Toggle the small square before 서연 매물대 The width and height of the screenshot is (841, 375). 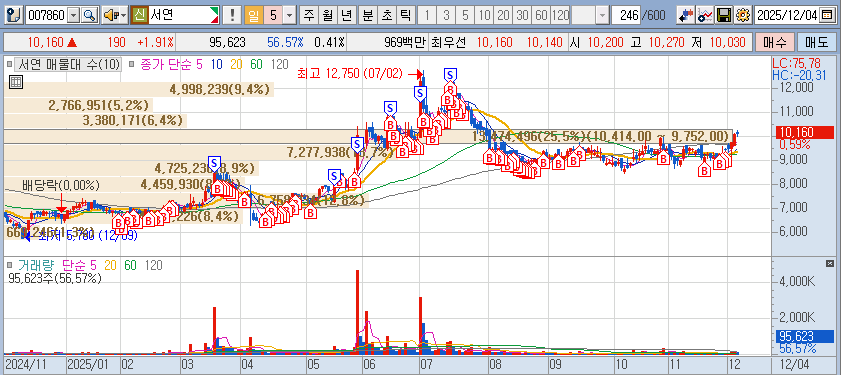[9, 65]
